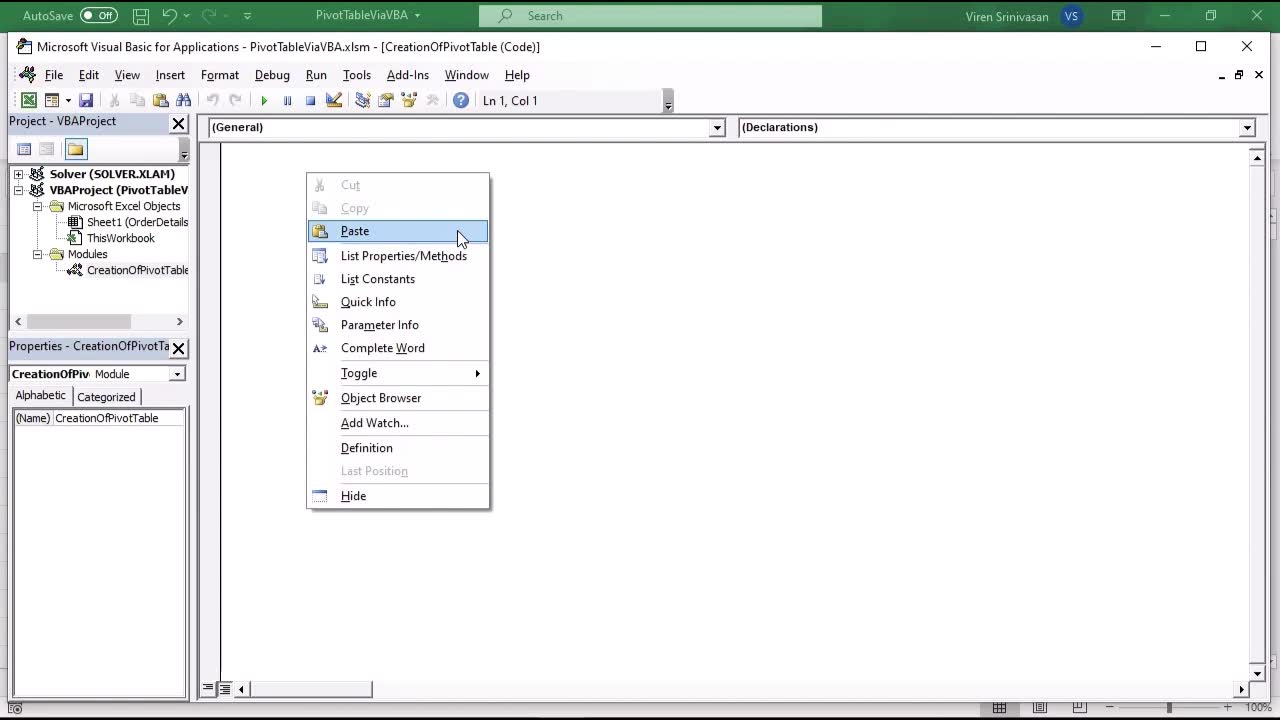Viewport: 1280px width, 720px height.
Task: Choose List Properties/Methods in context menu
Action: coord(398,256)
